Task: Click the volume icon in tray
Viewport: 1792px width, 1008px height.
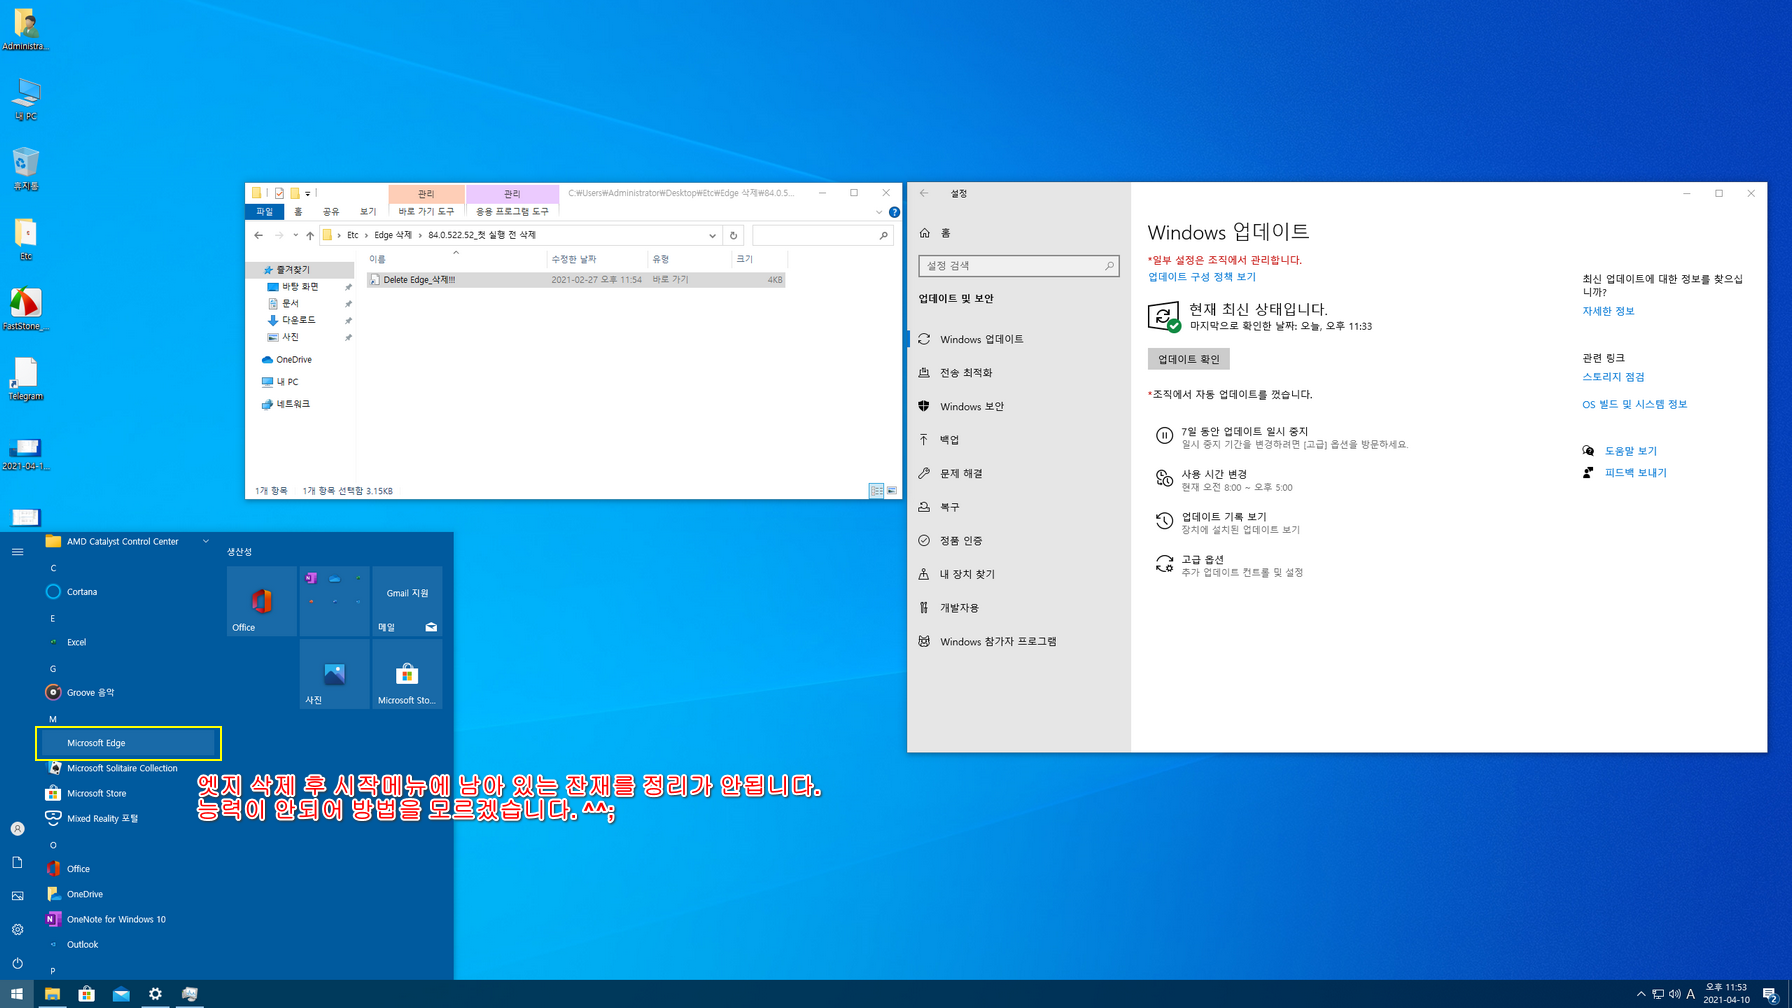Action: [1674, 994]
